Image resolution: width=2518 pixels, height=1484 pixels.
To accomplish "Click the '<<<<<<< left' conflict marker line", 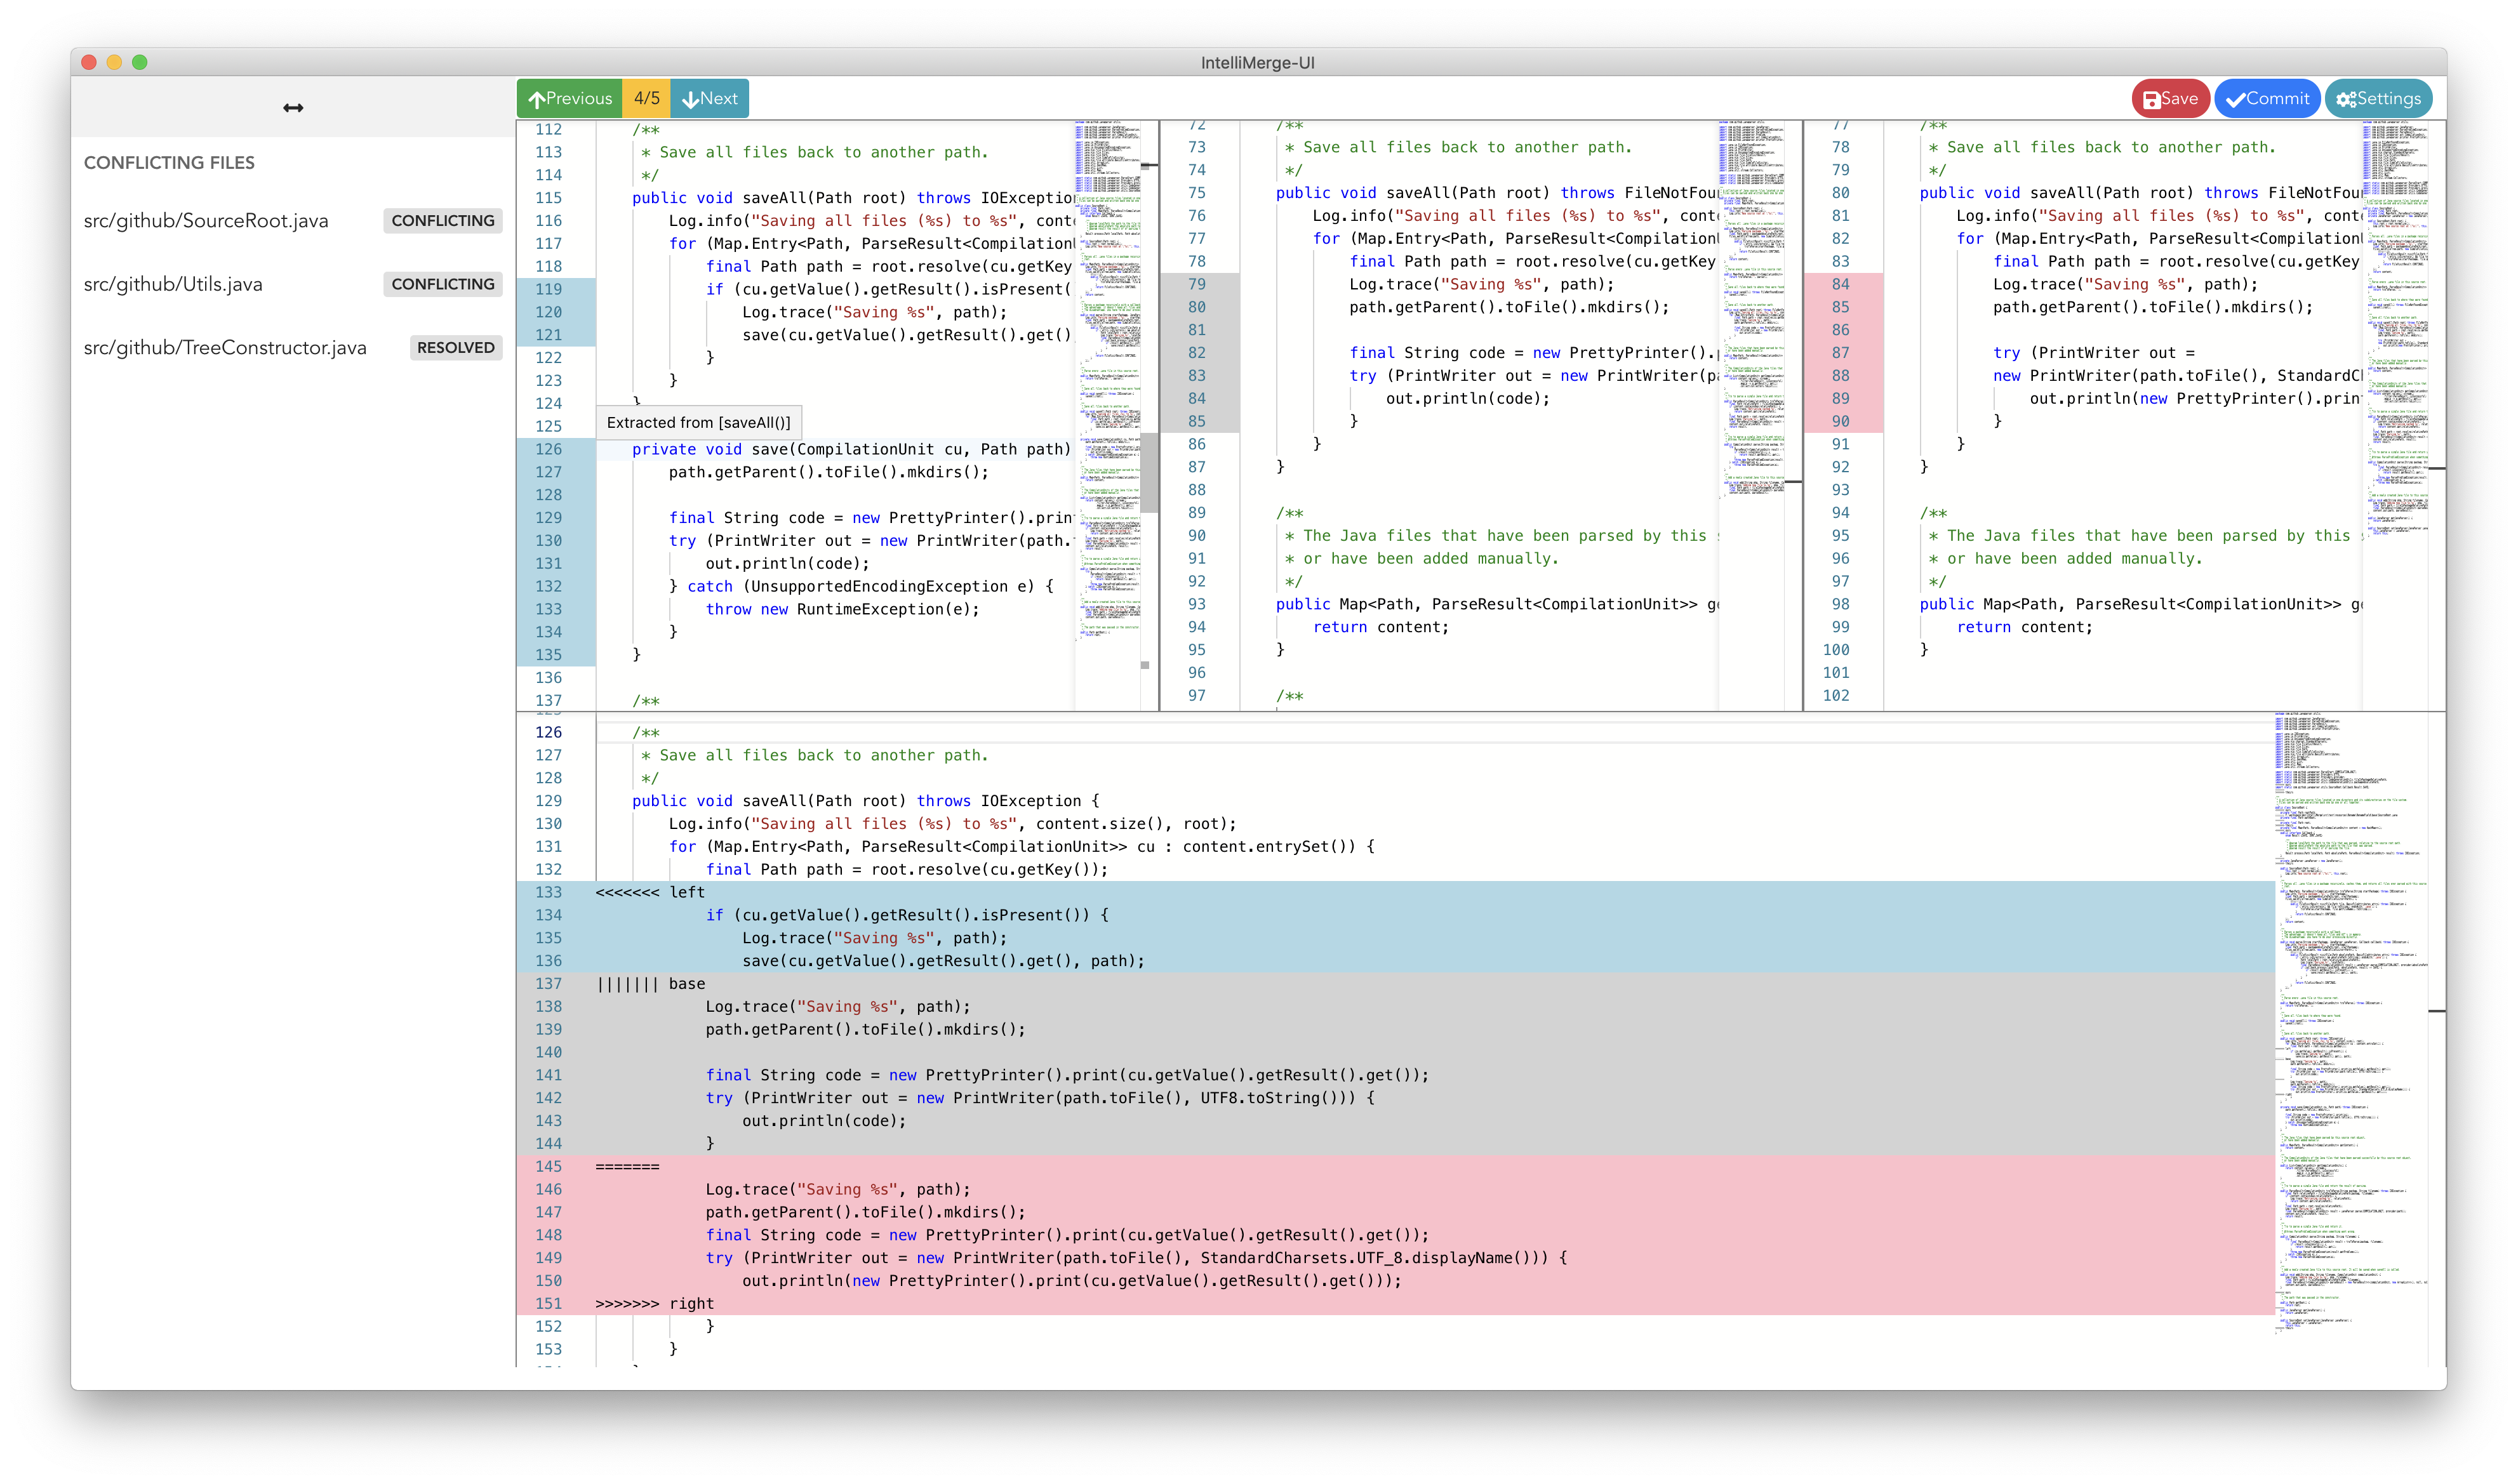I will coord(650,892).
